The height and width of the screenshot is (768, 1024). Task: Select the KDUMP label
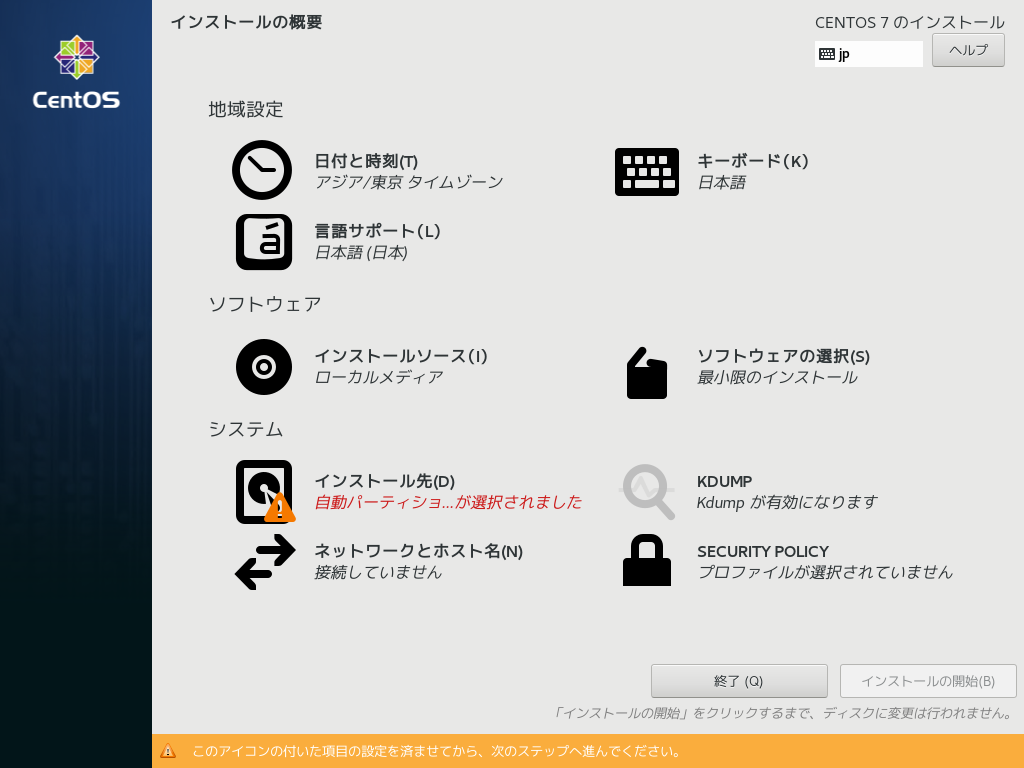click(724, 481)
